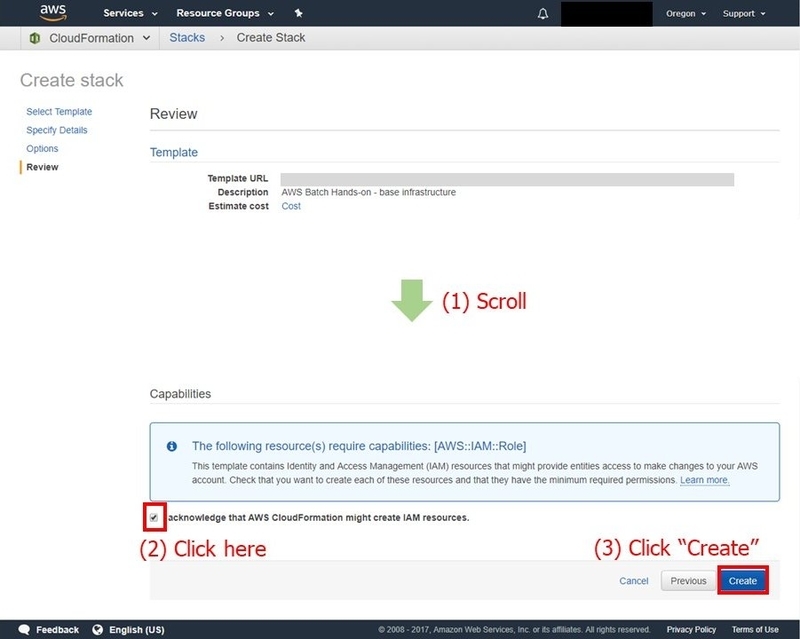Click the Cancel link
The image size is (800, 639).
pyautogui.click(x=634, y=581)
